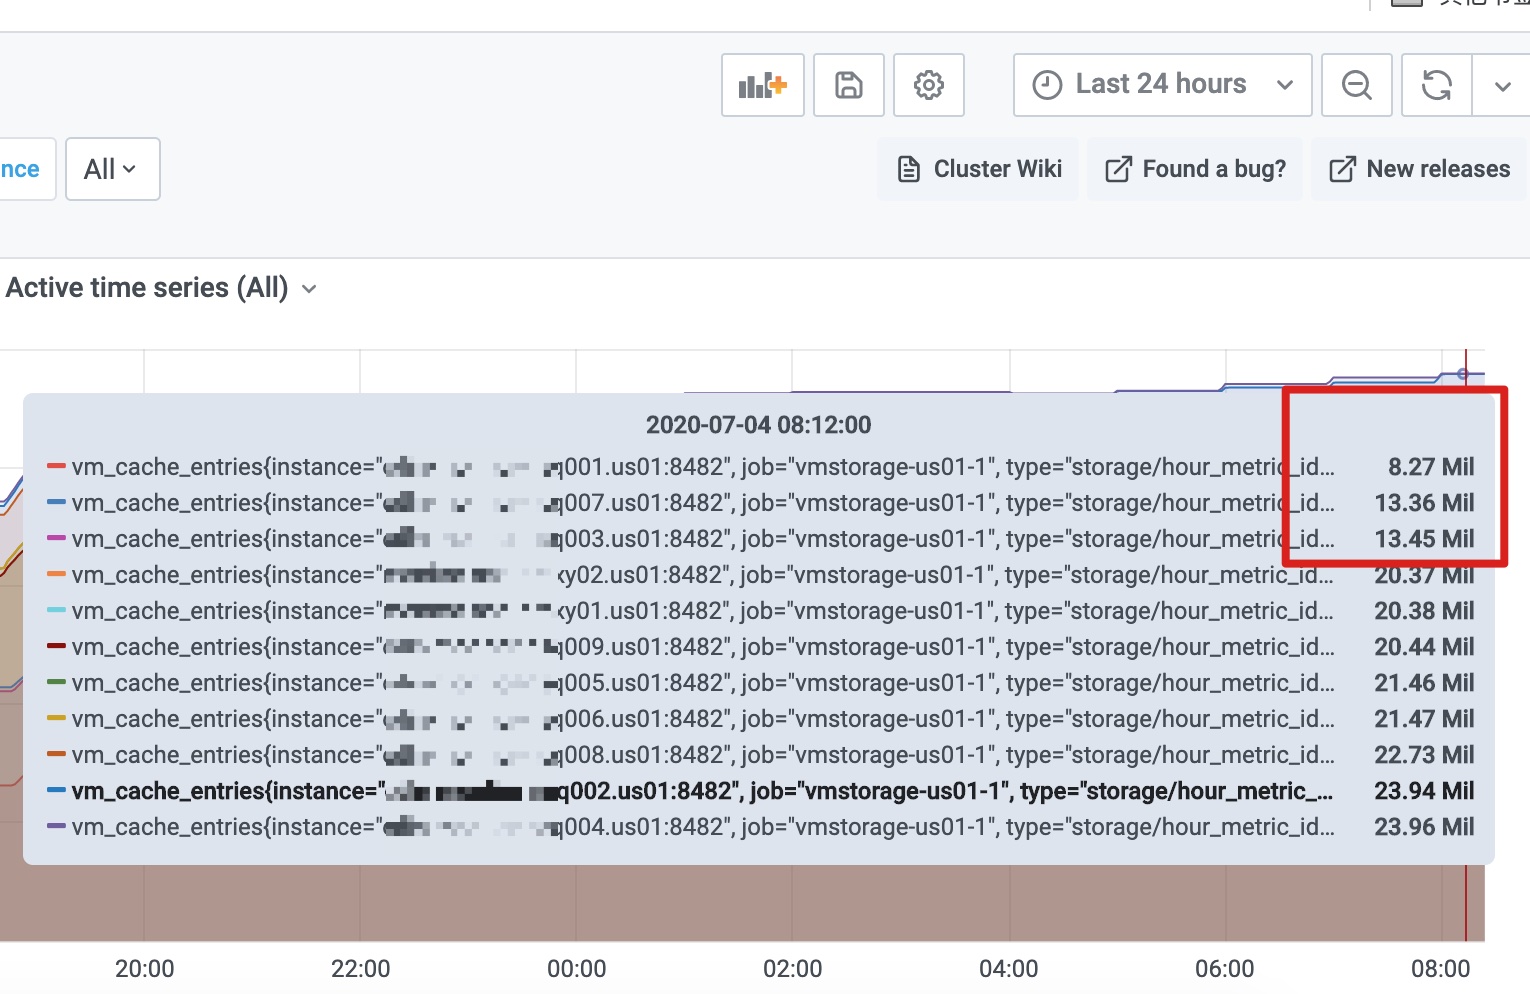Click the 20.44 Mil value

pyautogui.click(x=1424, y=647)
